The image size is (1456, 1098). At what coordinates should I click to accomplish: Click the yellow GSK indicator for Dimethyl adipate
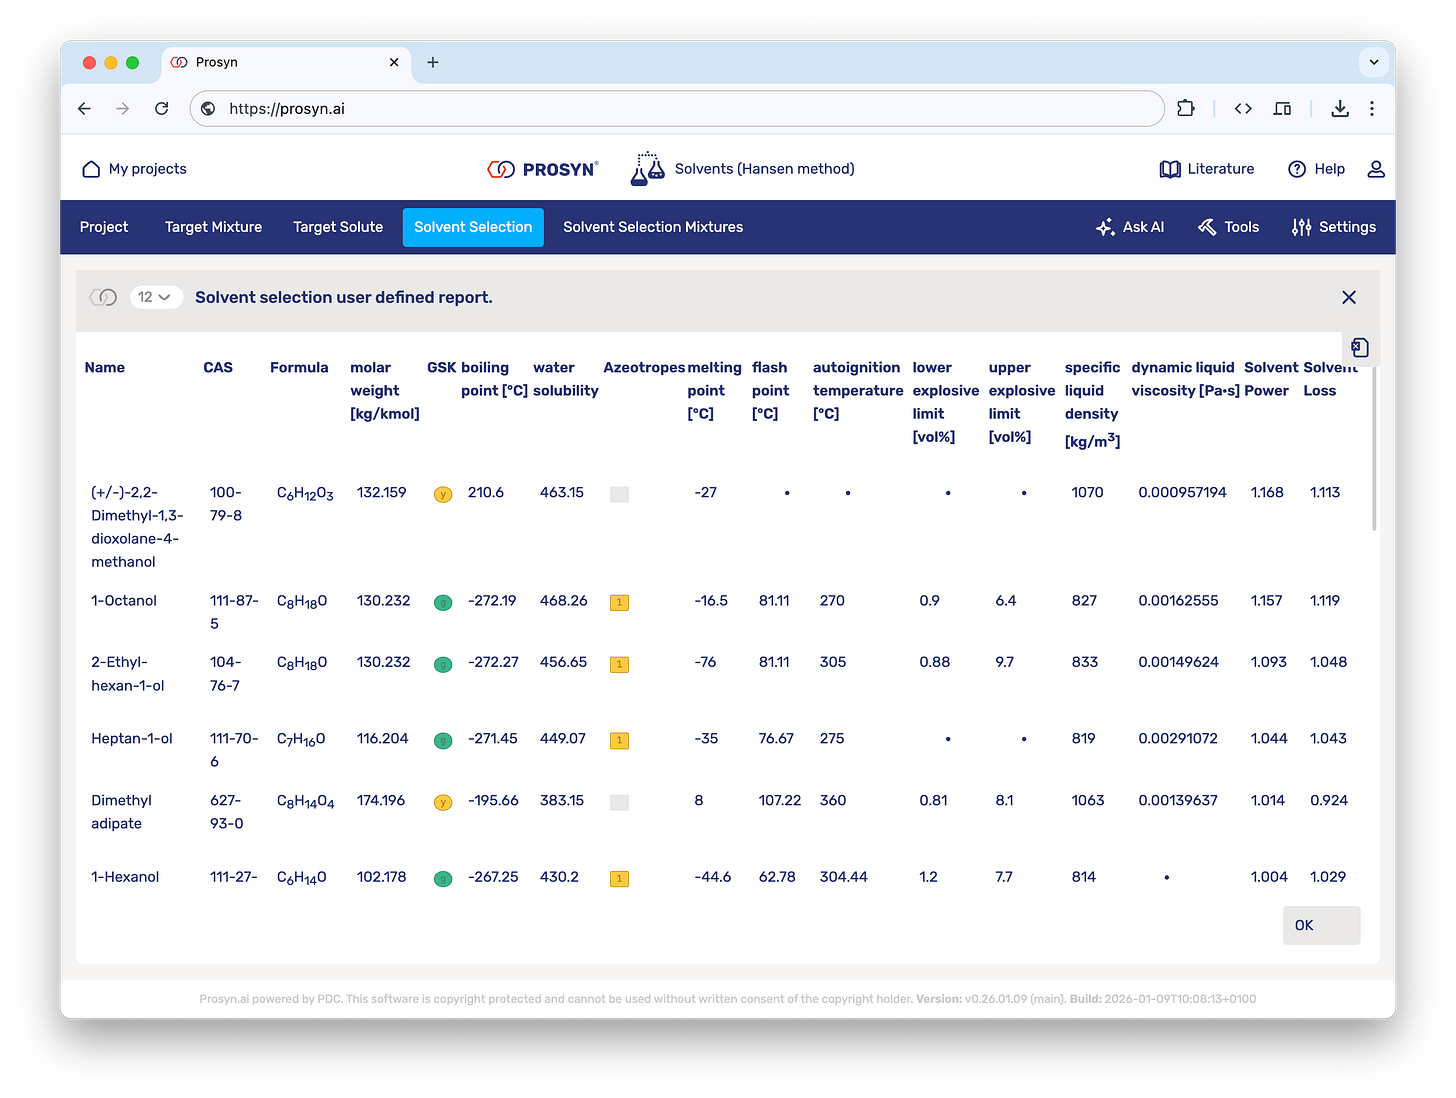pyautogui.click(x=443, y=803)
